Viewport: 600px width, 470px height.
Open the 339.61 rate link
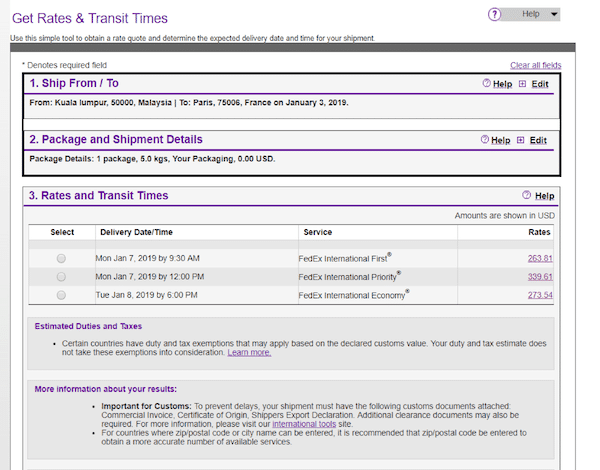pyautogui.click(x=540, y=276)
